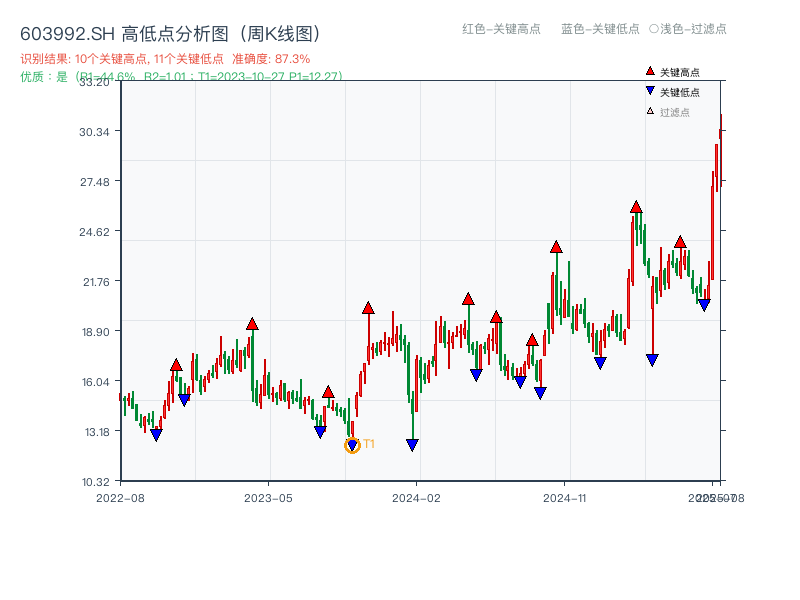Image resolution: width=800 pixels, height=600 pixels.
Task: Click the x-axis date label 2024-11
Action: click(564, 498)
